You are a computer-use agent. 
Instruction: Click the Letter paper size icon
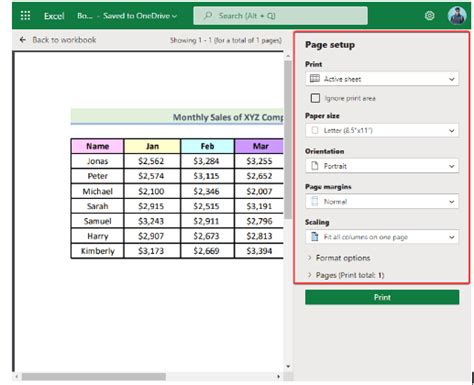(315, 130)
